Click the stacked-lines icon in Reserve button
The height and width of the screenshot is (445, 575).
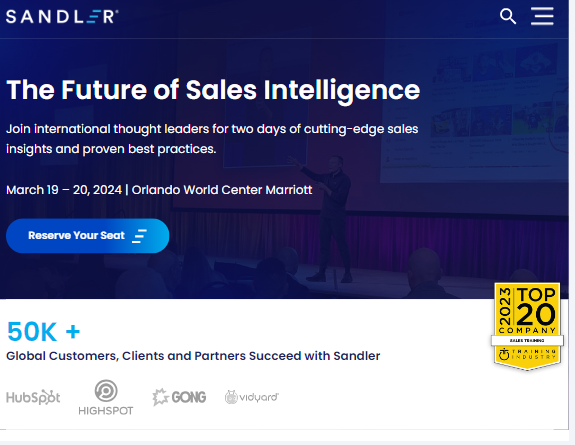[139, 236]
